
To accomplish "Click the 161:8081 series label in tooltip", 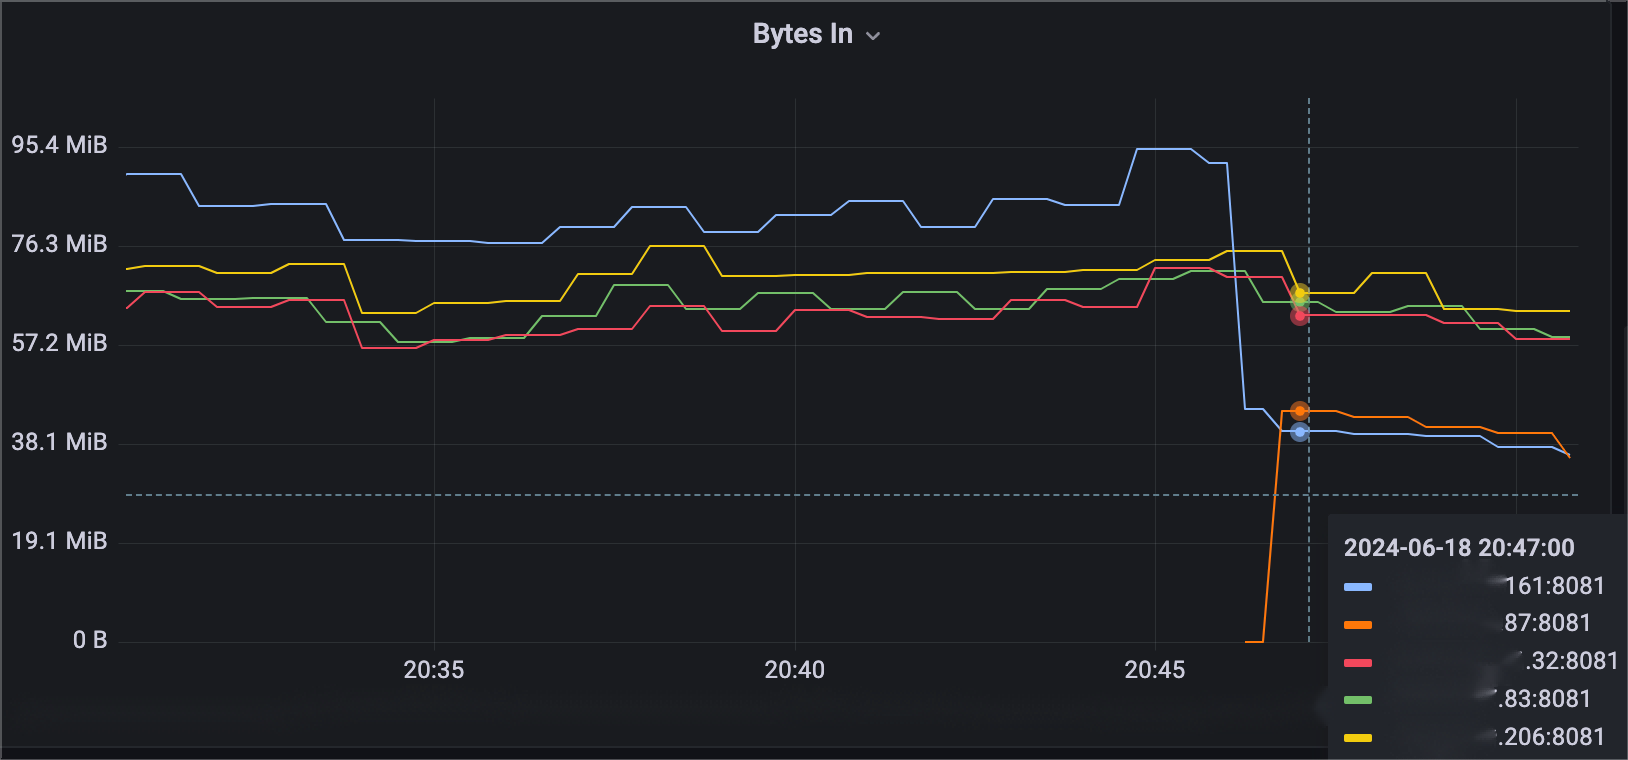I will [1554, 586].
